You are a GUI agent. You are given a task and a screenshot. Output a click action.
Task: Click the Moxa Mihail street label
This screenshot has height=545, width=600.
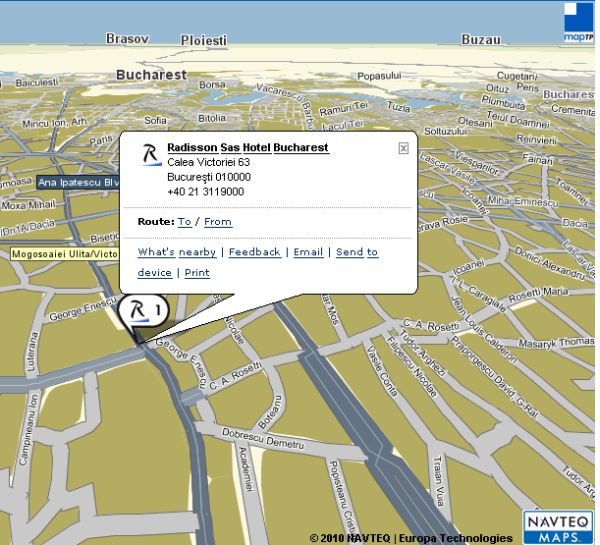click(x=28, y=205)
